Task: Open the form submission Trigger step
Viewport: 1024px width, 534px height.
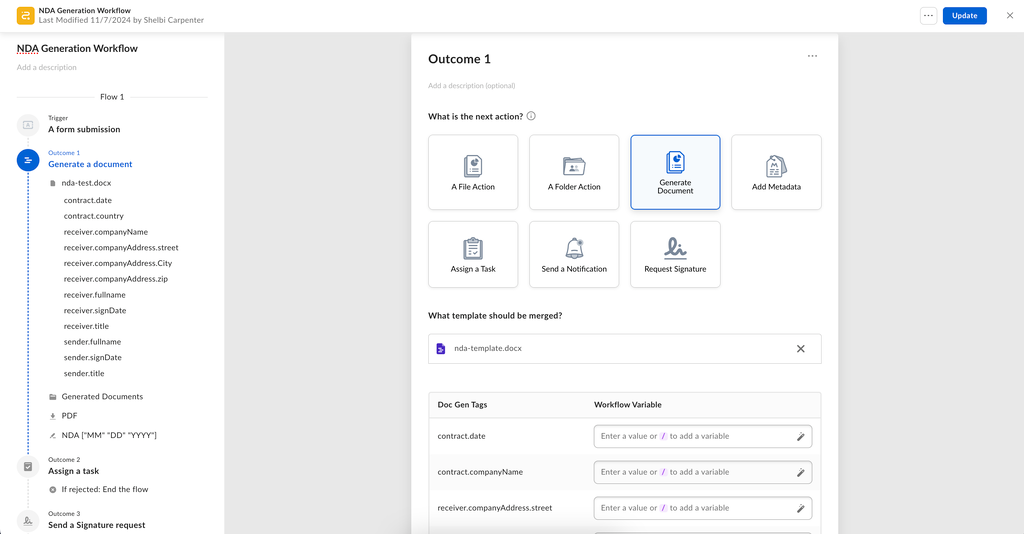Action: [x=84, y=129]
